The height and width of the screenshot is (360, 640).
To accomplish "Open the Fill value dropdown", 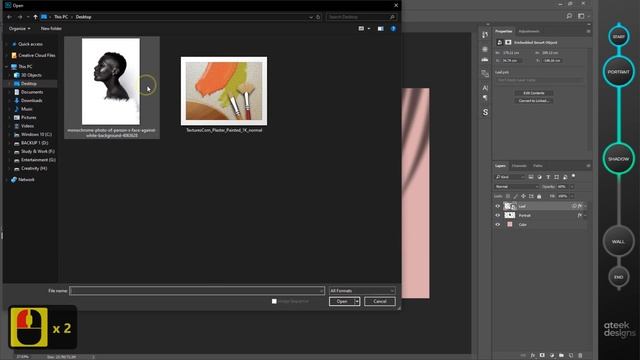I will [x=572, y=196].
